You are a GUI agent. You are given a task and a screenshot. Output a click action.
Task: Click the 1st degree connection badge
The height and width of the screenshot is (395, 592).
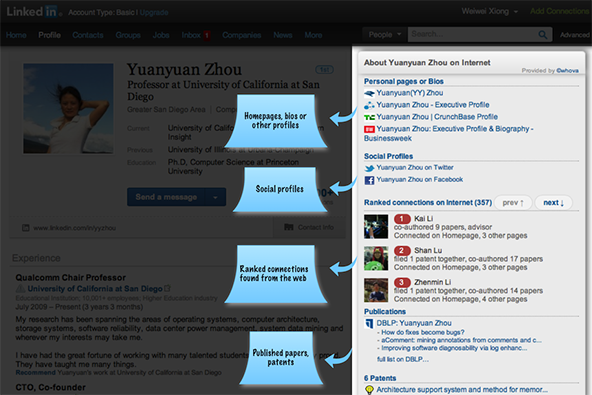324,69
